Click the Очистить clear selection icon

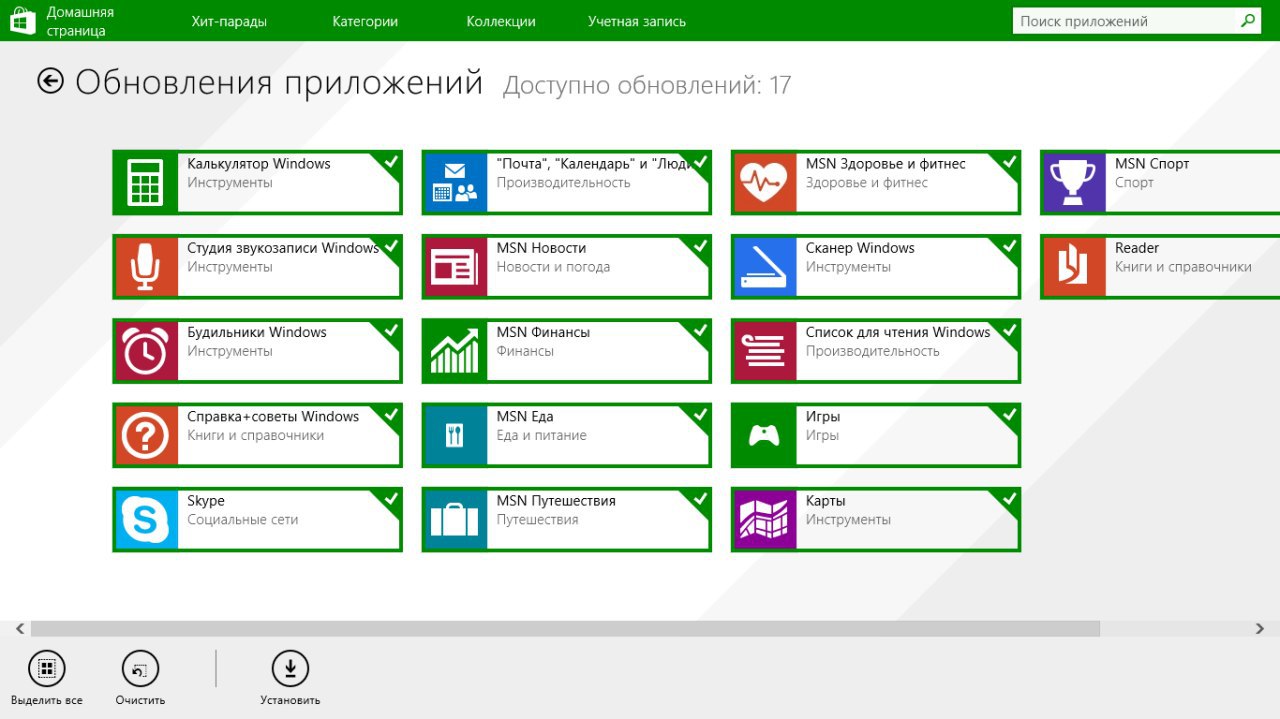140,668
